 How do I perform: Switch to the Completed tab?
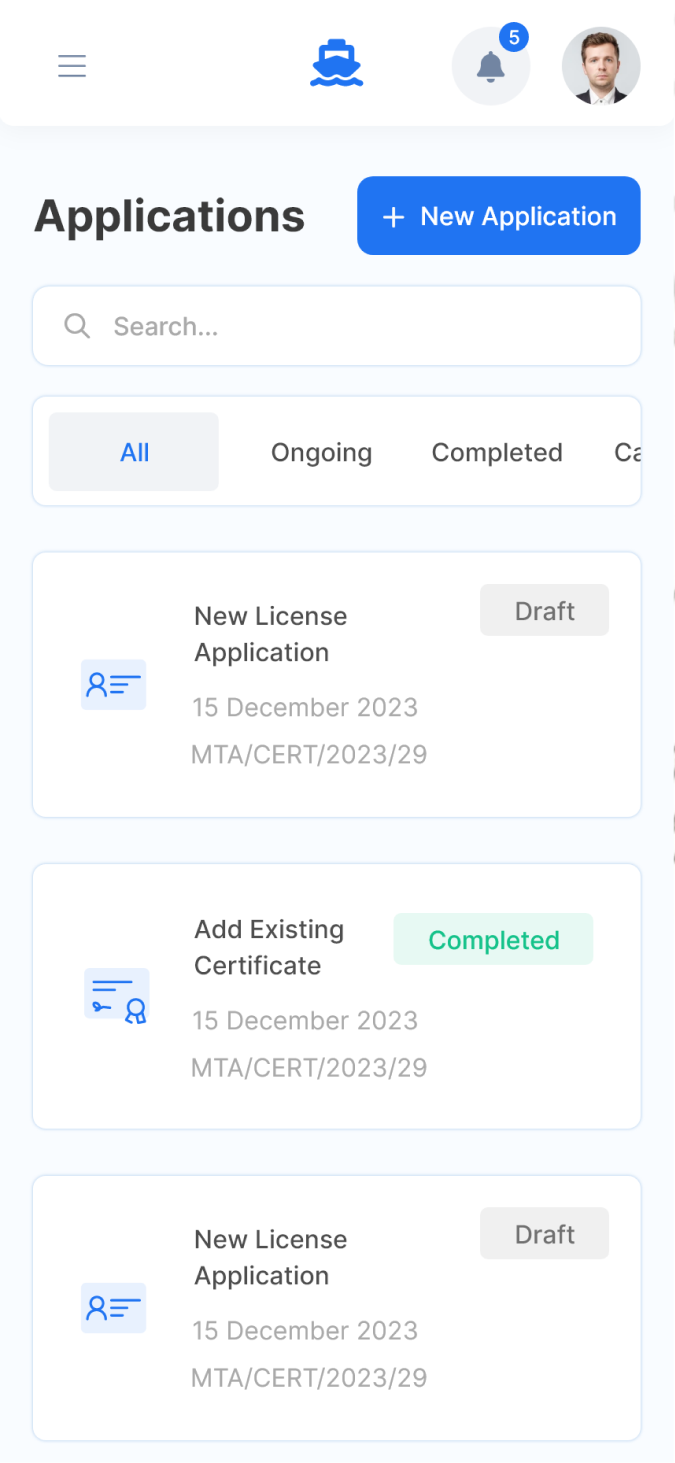click(497, 452)
